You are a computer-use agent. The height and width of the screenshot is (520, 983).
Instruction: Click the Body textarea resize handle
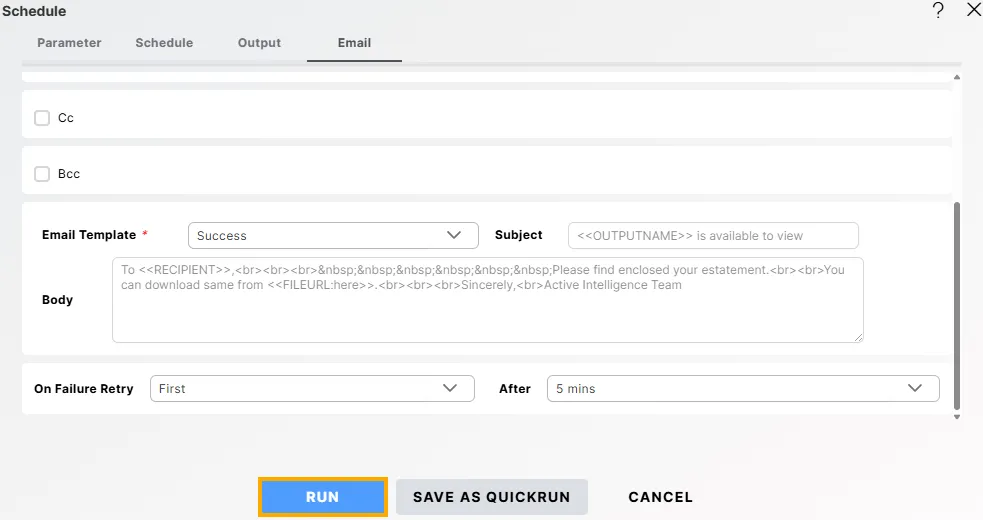pos(858,338)
